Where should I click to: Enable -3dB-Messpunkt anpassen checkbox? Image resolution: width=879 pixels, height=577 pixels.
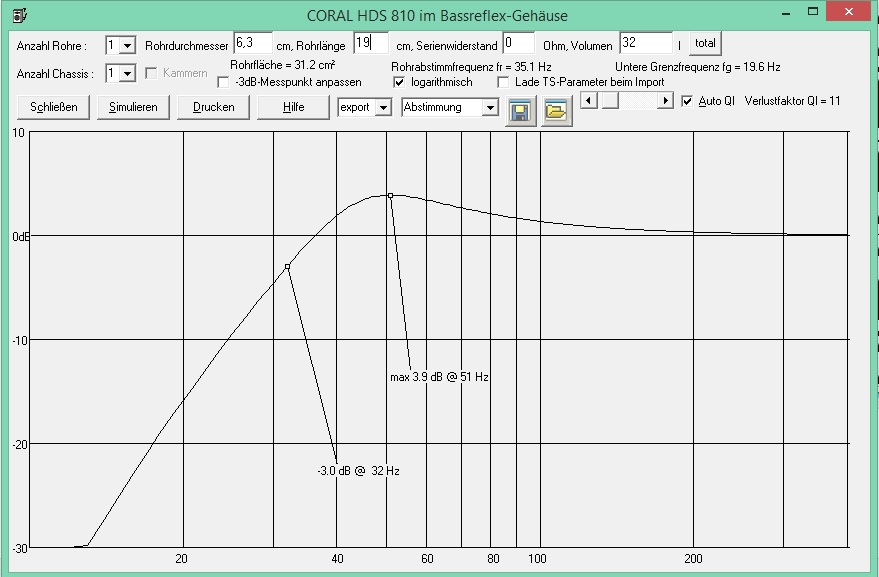click(223, 82)
